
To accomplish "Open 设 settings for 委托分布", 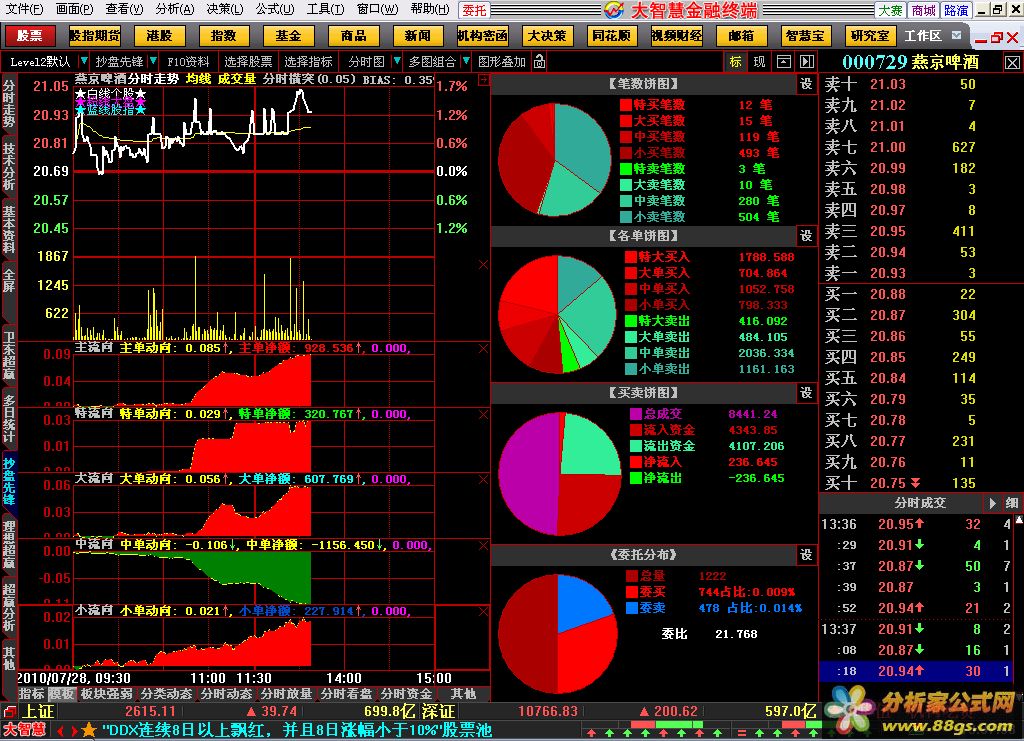I will pyautogui.click(x=806, y=554).
